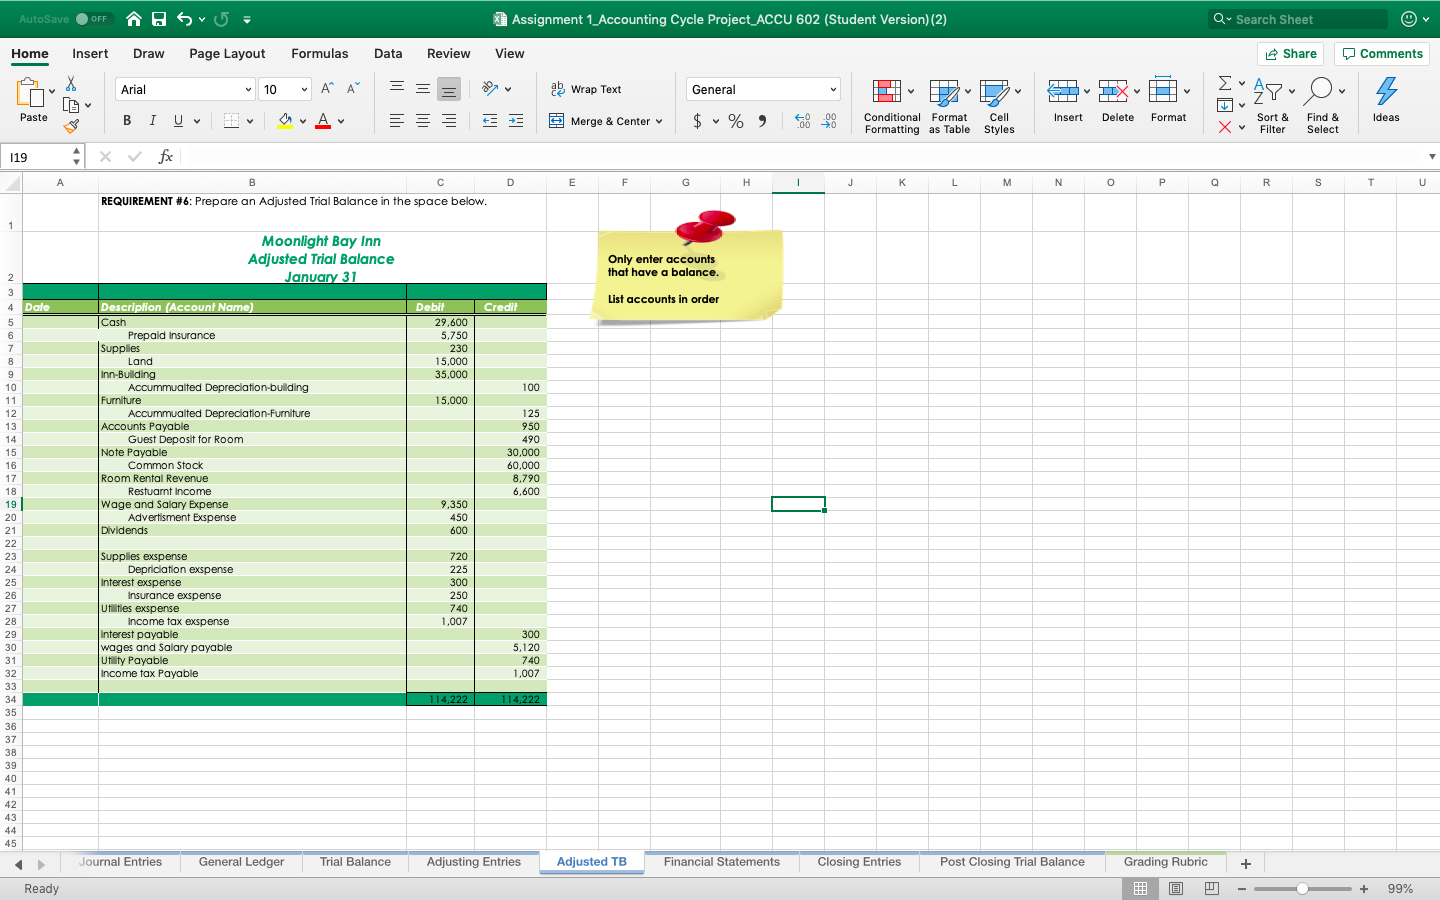Adjust the zoom slider

pos(1302,888)
